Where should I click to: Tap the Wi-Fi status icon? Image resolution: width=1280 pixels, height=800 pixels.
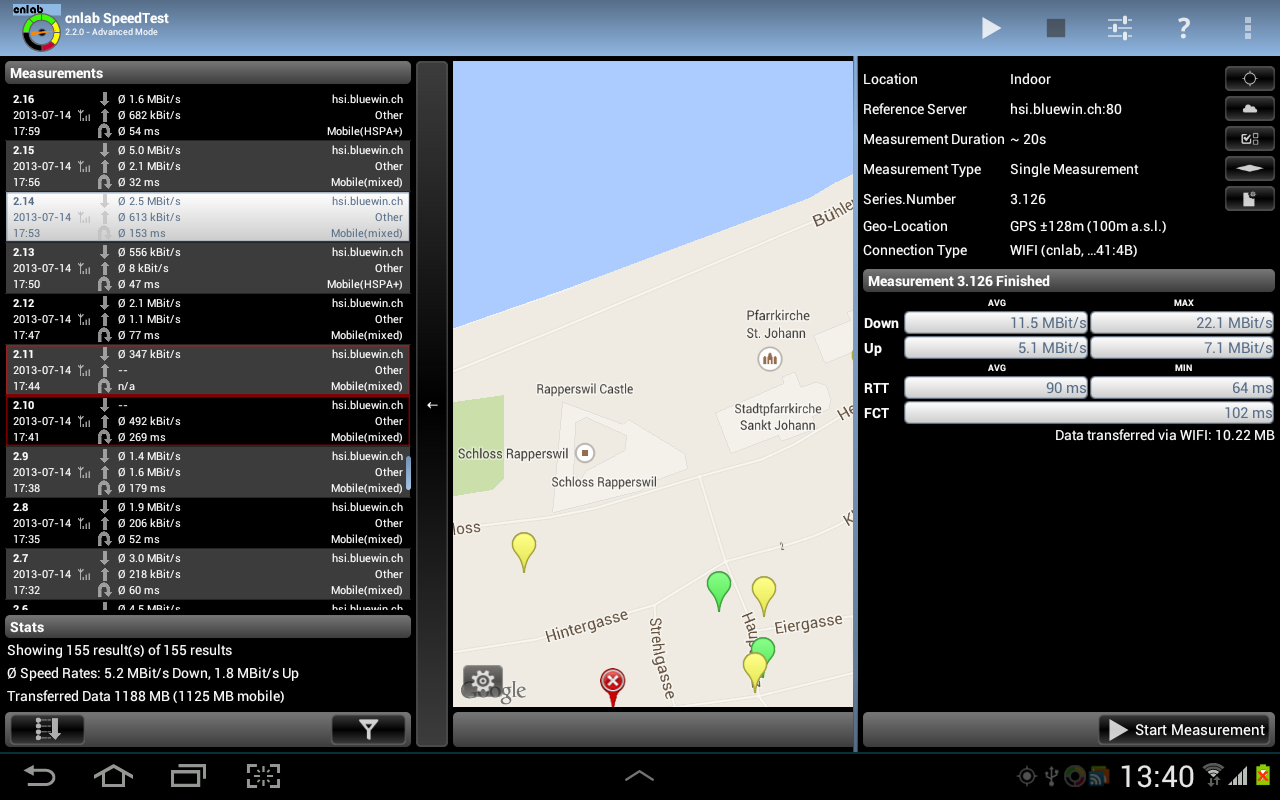1213,775
